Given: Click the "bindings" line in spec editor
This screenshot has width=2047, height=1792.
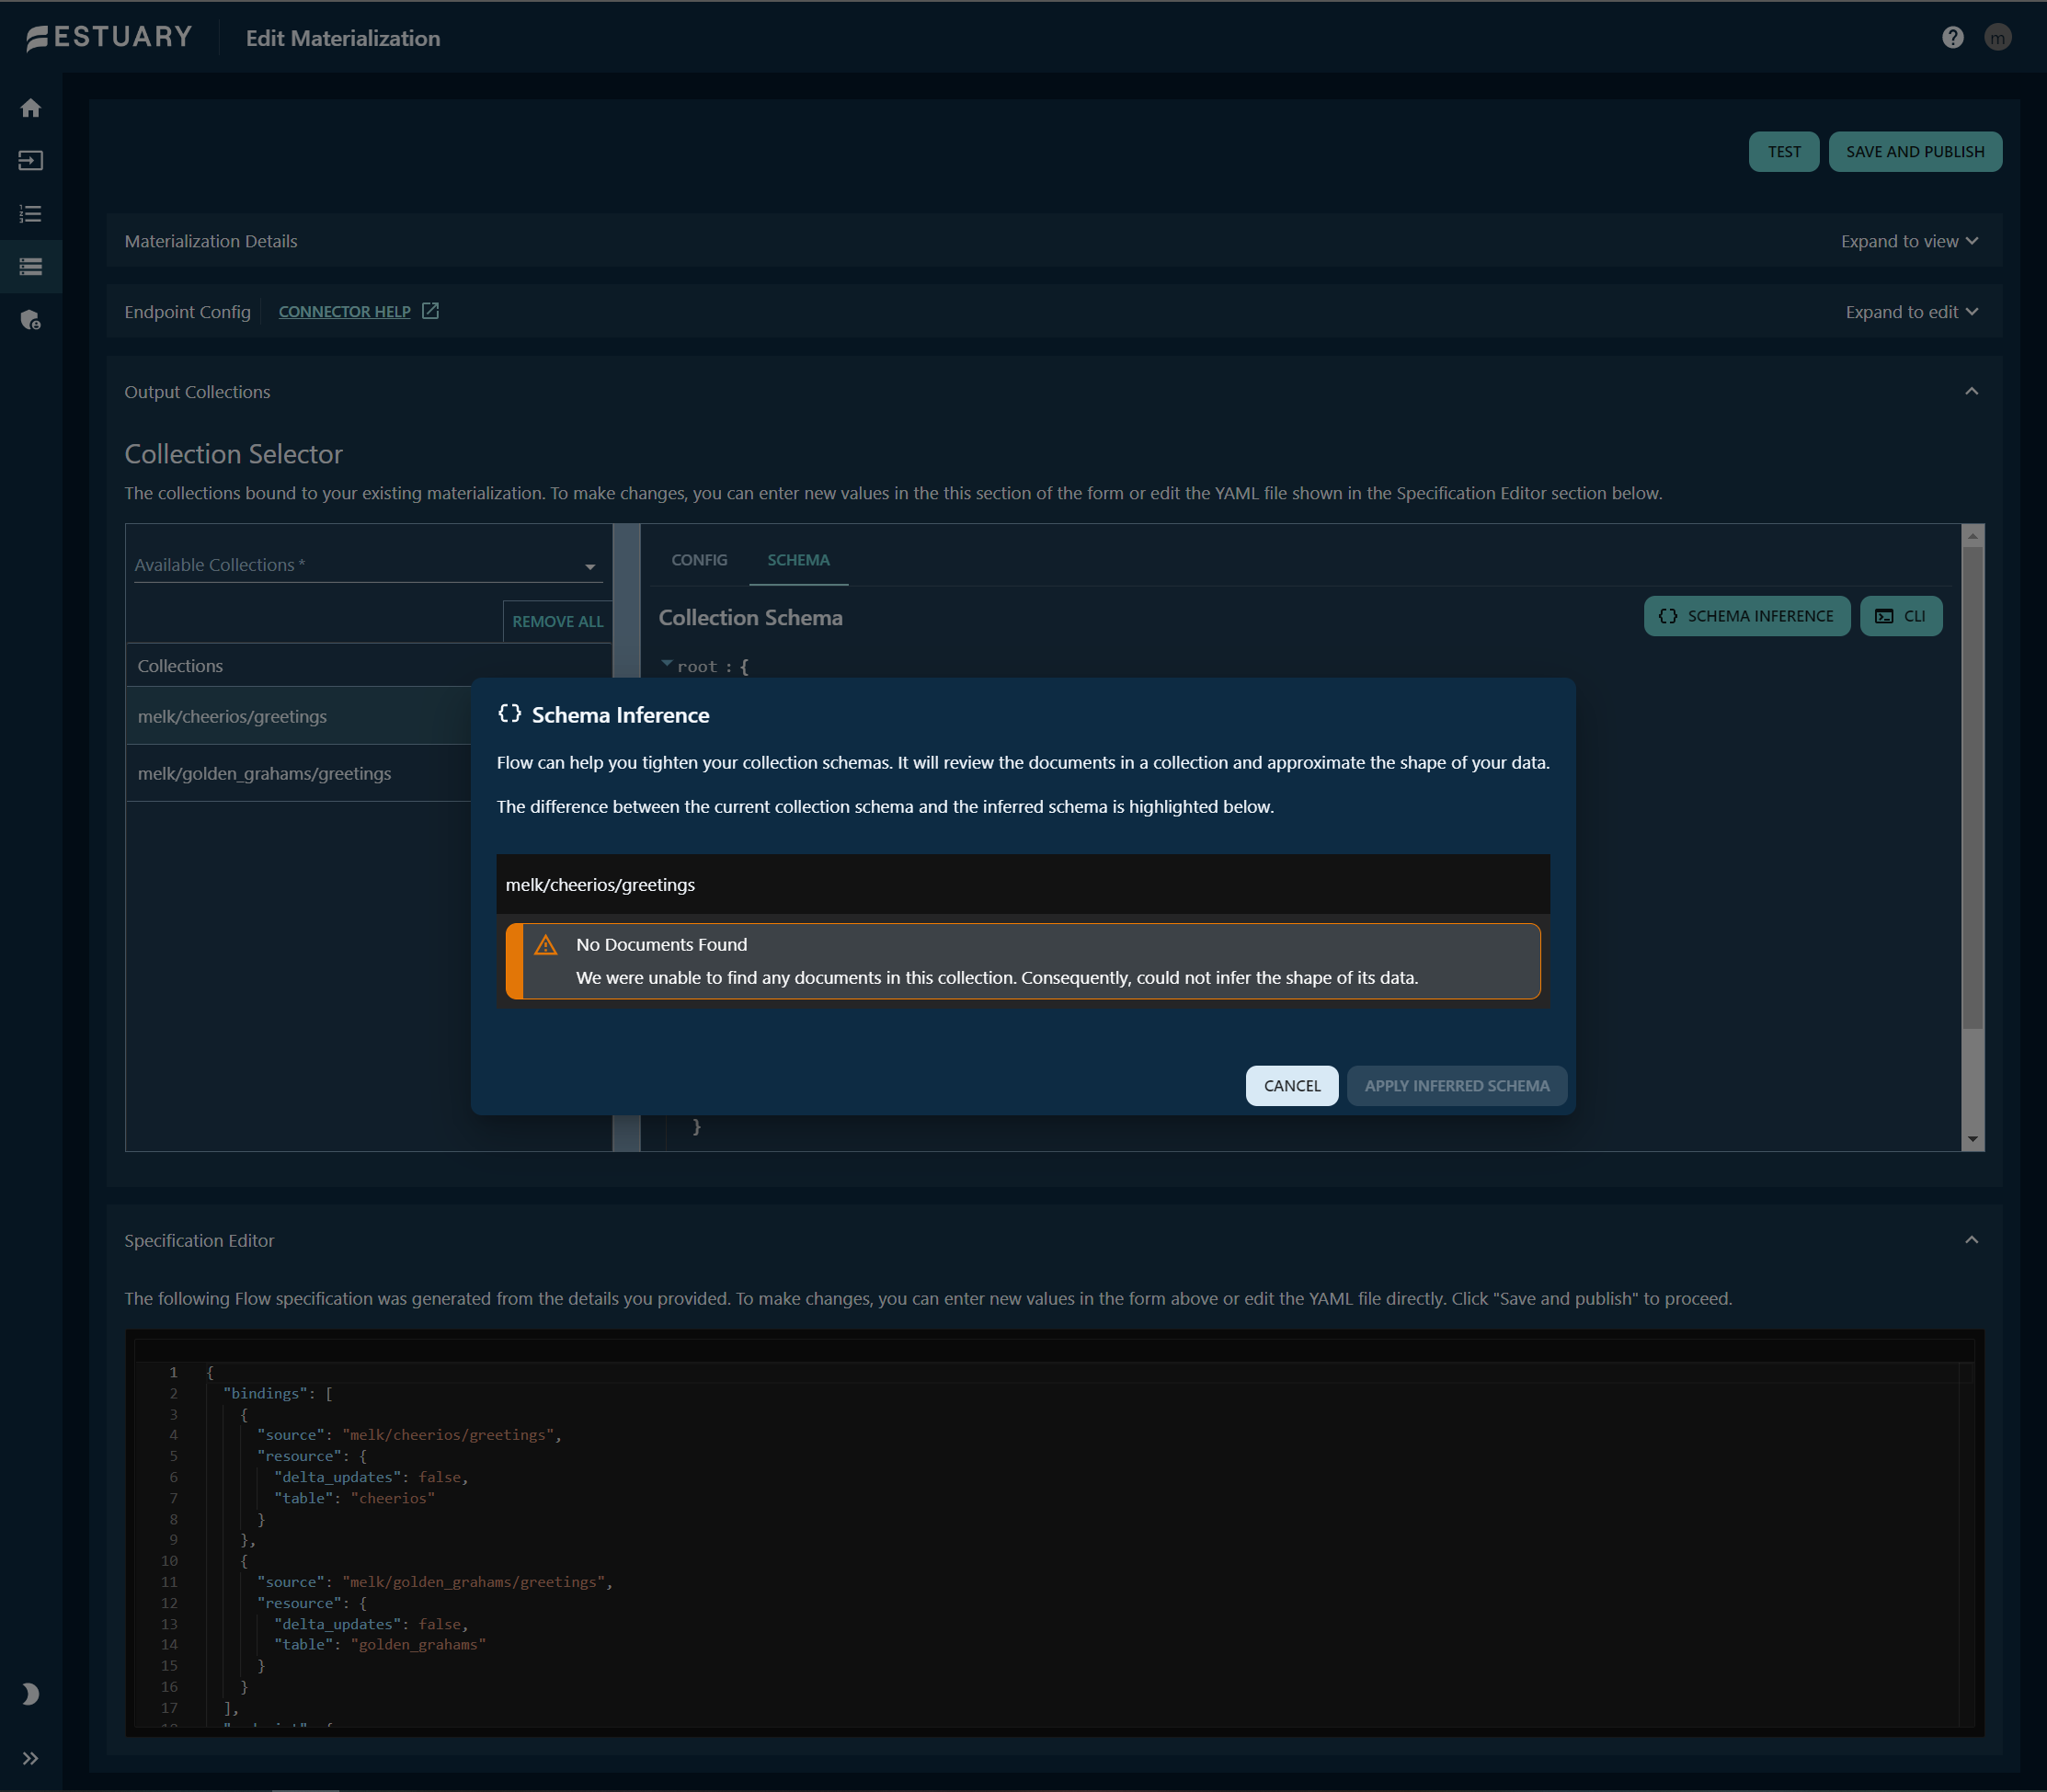Looking at the screenshot, I should tap(277, 1393).
